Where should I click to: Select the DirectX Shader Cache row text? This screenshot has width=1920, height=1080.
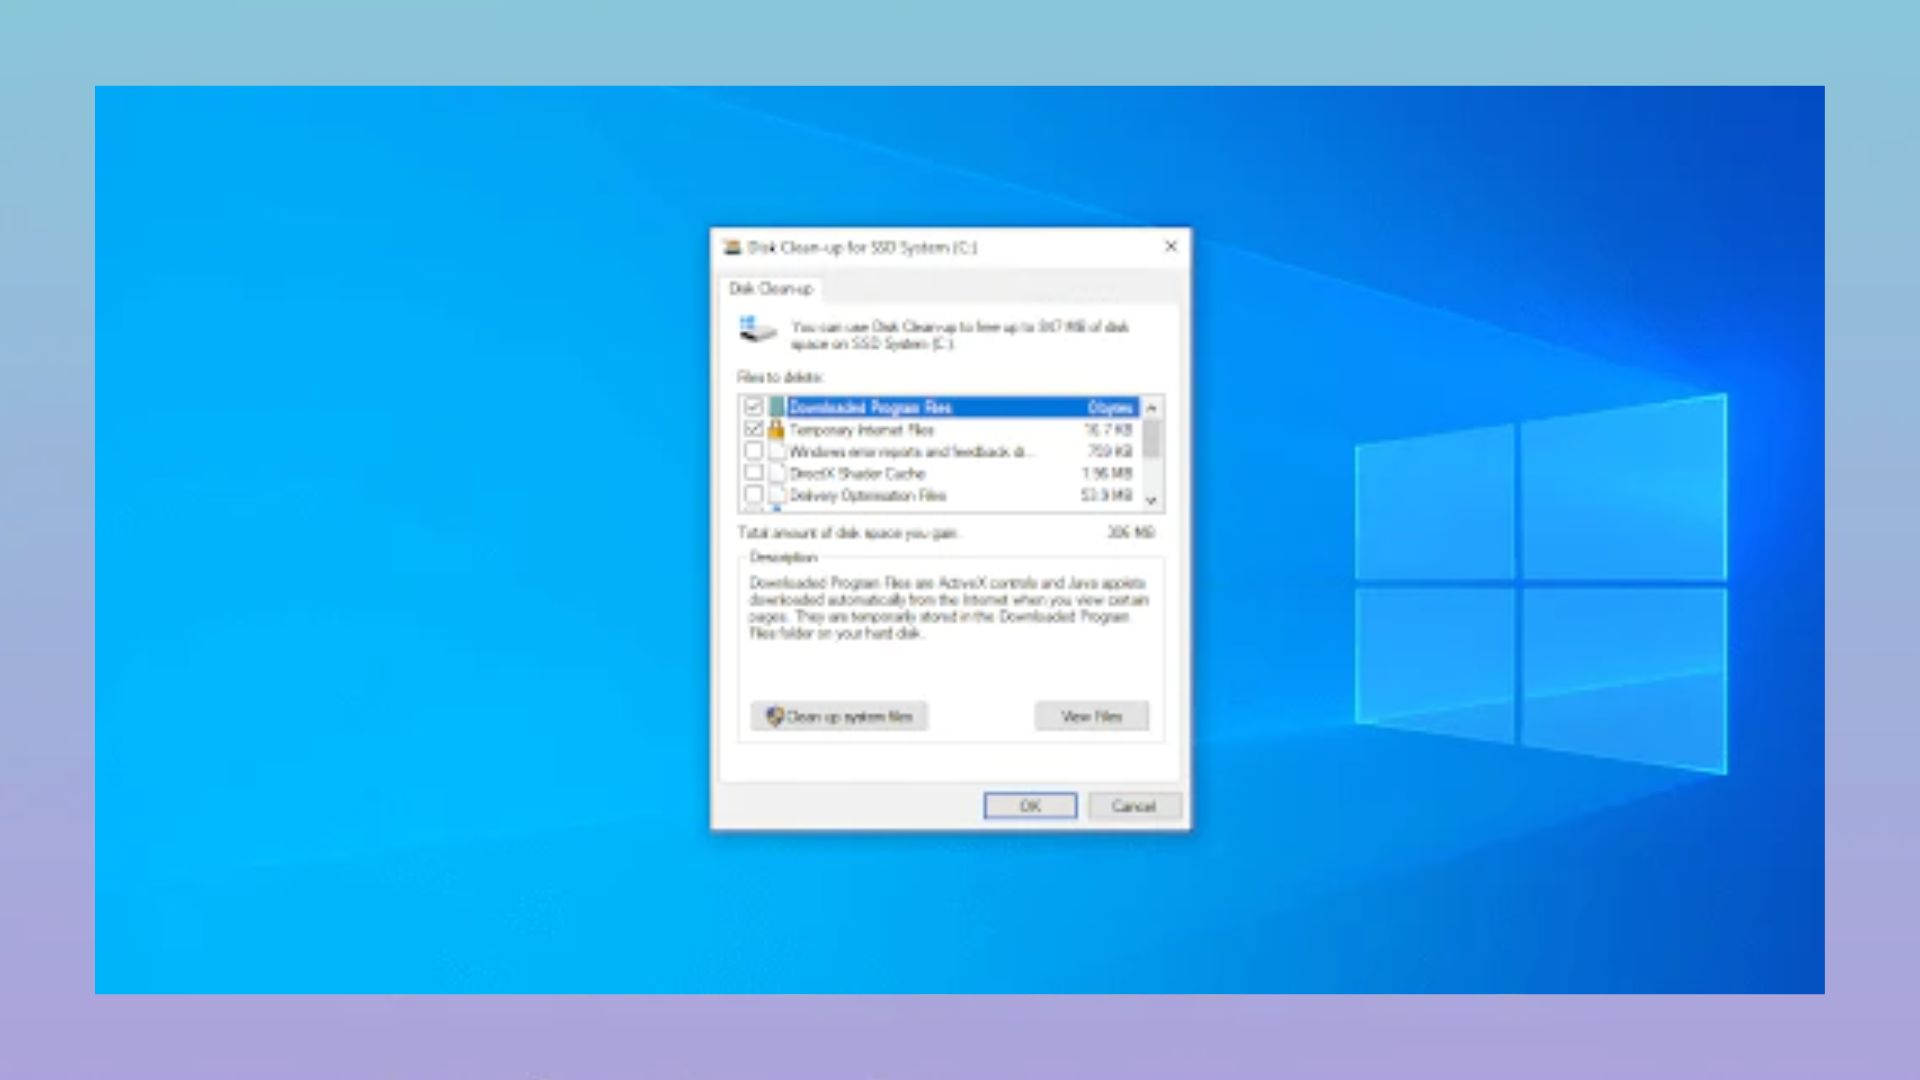857,474
